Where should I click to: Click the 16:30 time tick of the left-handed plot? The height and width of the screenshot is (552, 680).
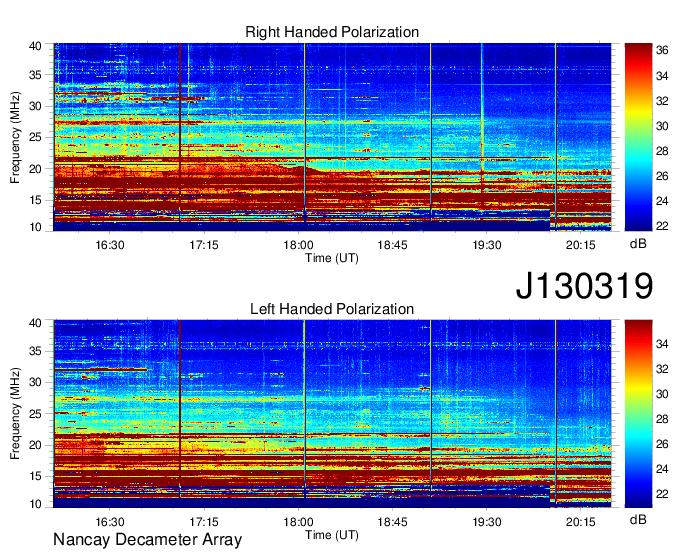coord(110,522)
